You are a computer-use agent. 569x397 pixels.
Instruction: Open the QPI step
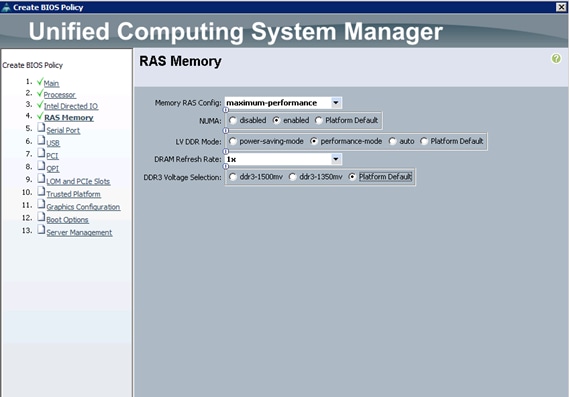pos(53,168)
